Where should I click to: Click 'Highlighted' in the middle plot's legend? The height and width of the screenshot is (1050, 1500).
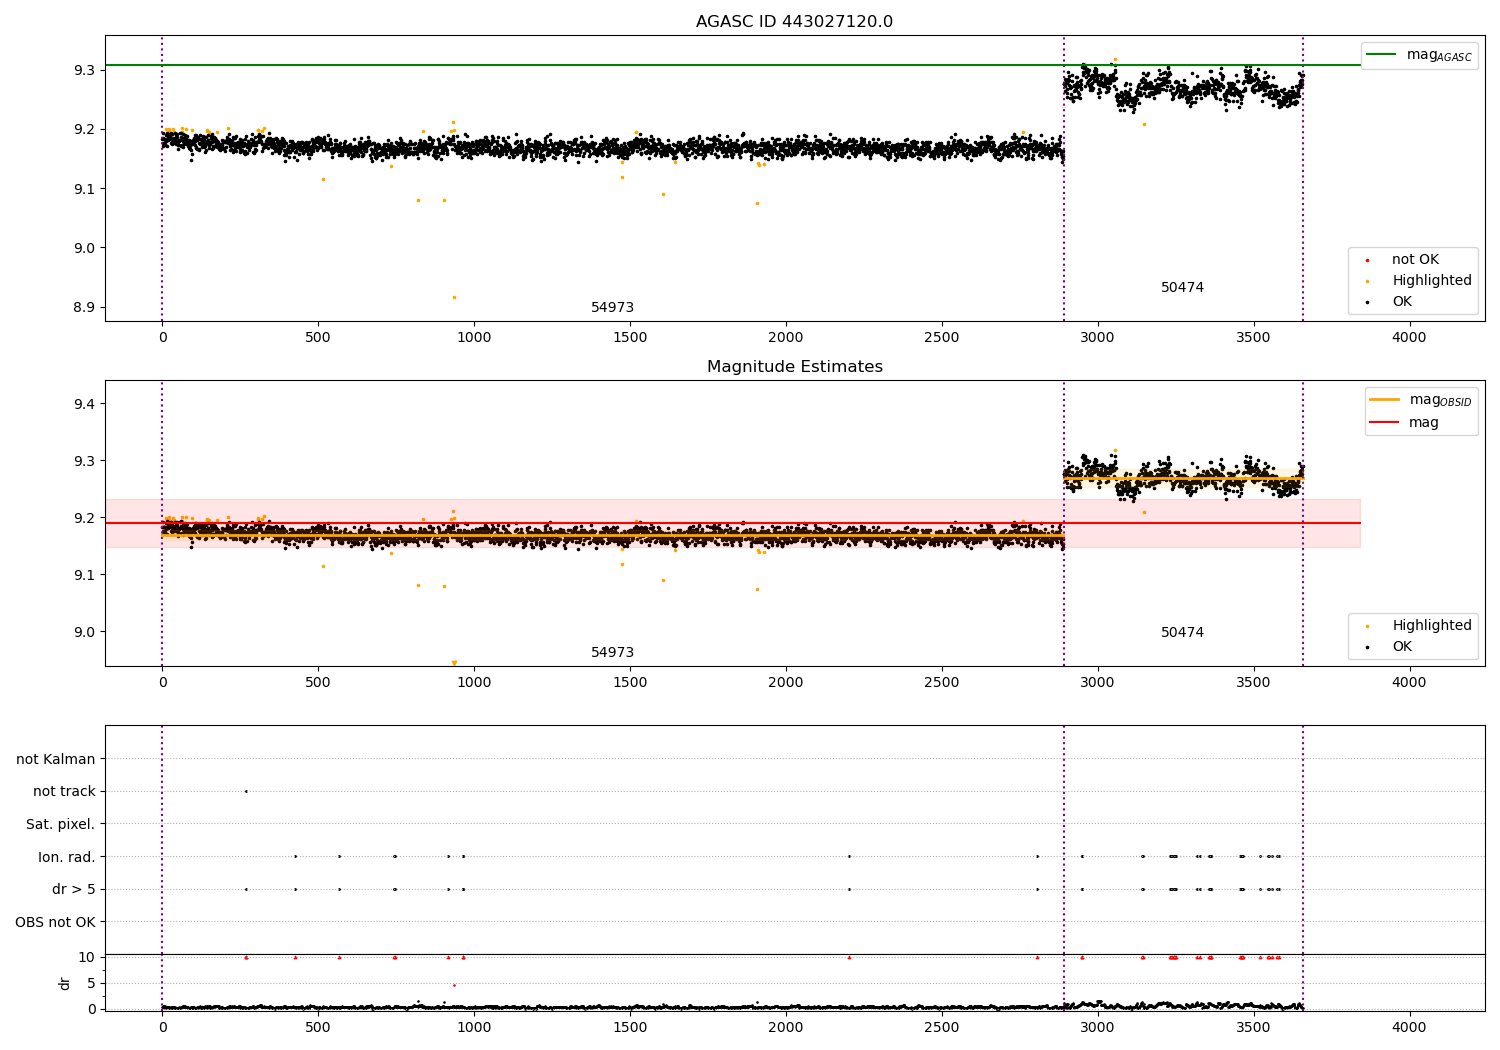pos(1432,626)
